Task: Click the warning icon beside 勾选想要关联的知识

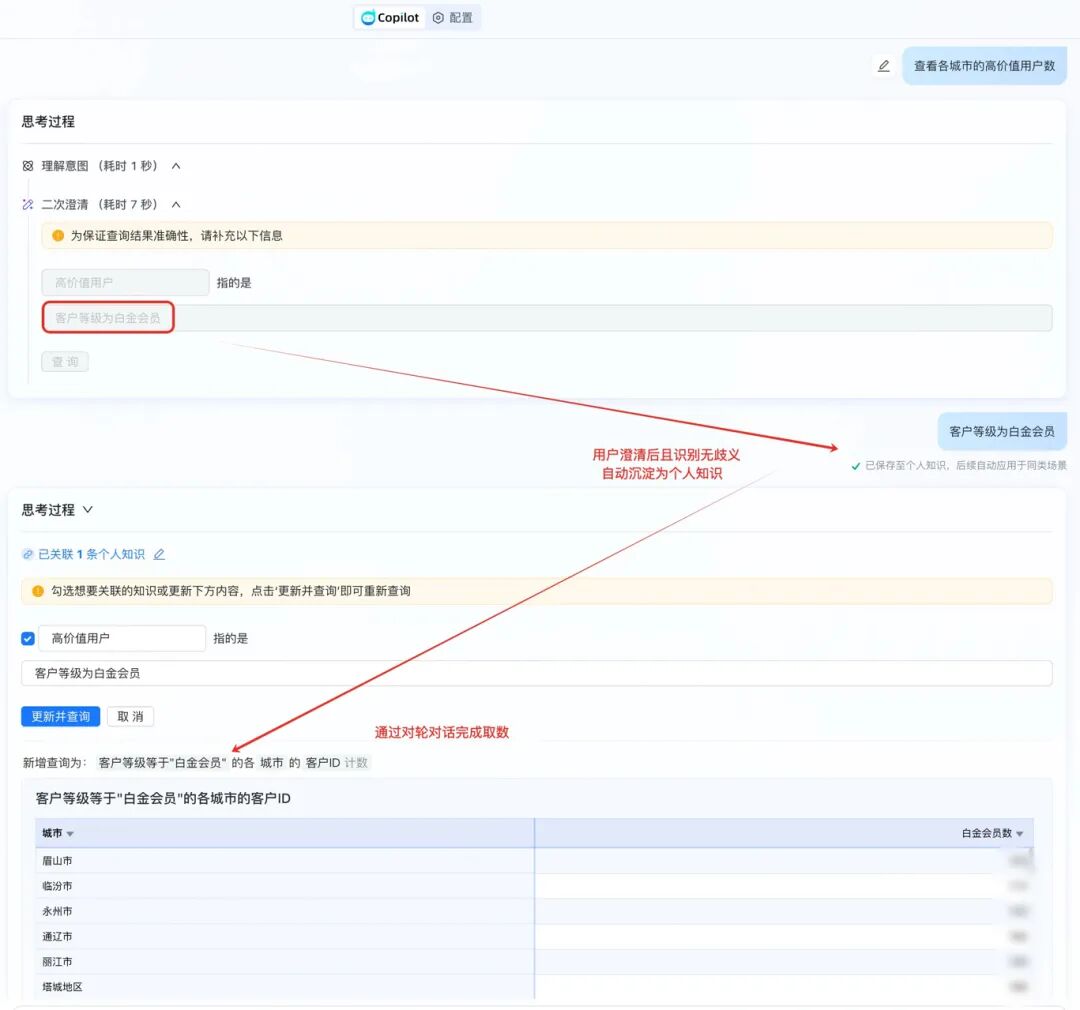Action: coord(38,591)
